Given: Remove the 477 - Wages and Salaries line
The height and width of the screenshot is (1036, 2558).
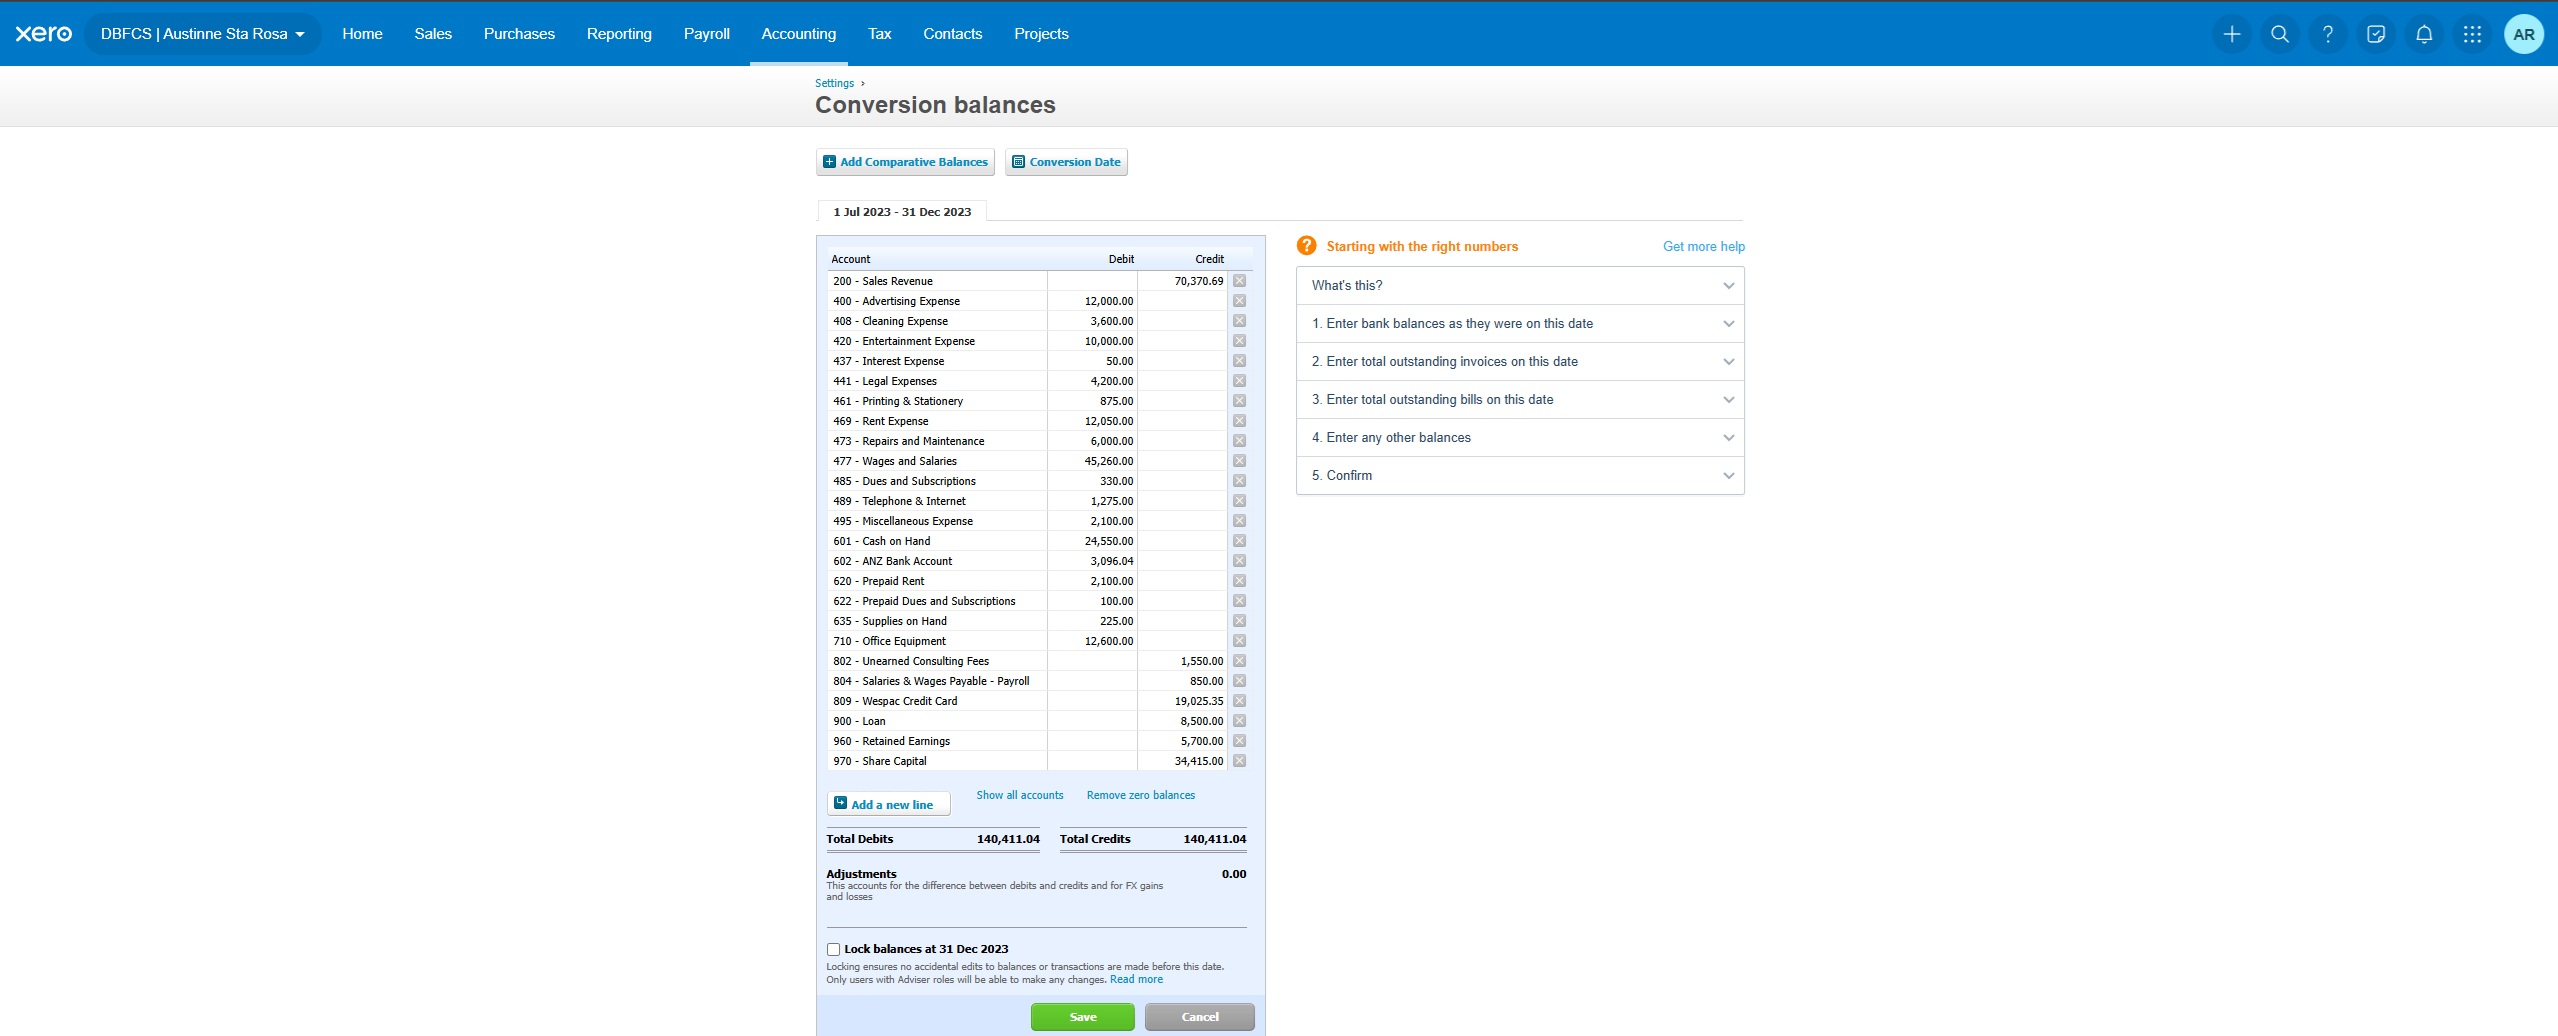Looking at the screenshot, I should pos(1239,461).
